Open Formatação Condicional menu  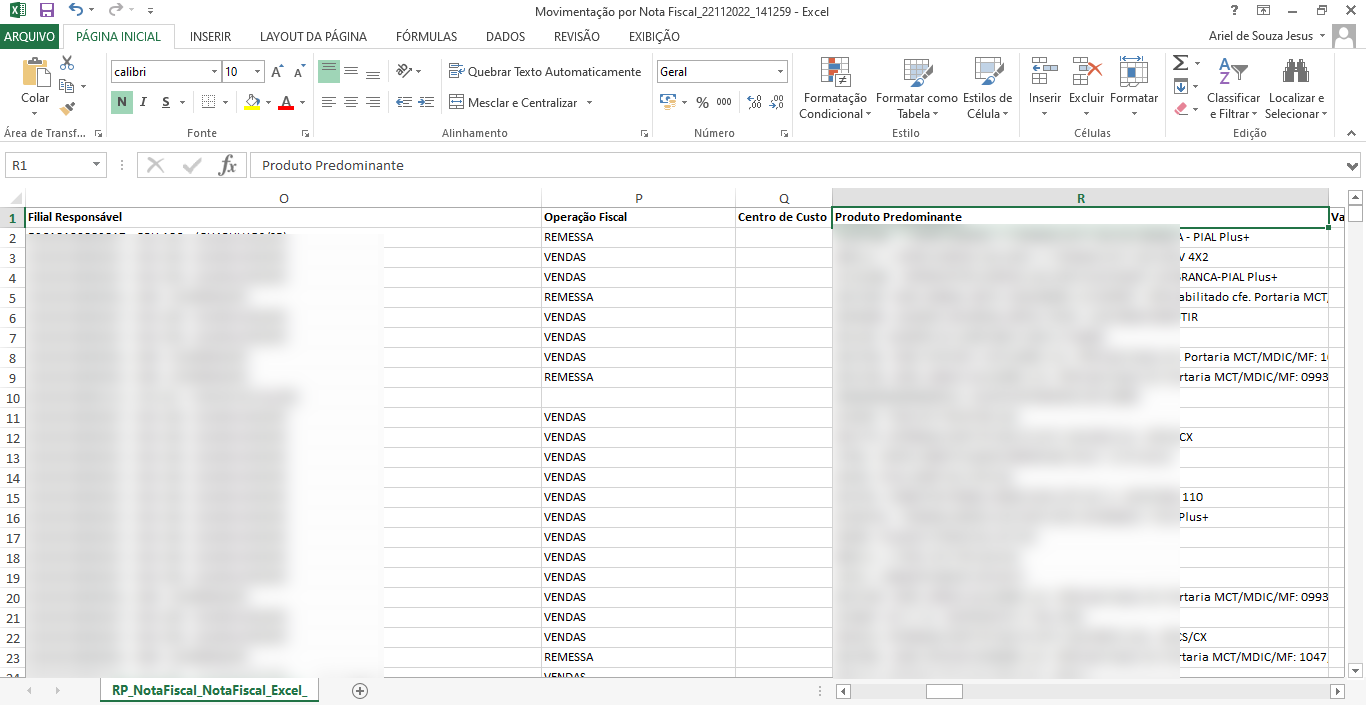[x=835, y=88]
